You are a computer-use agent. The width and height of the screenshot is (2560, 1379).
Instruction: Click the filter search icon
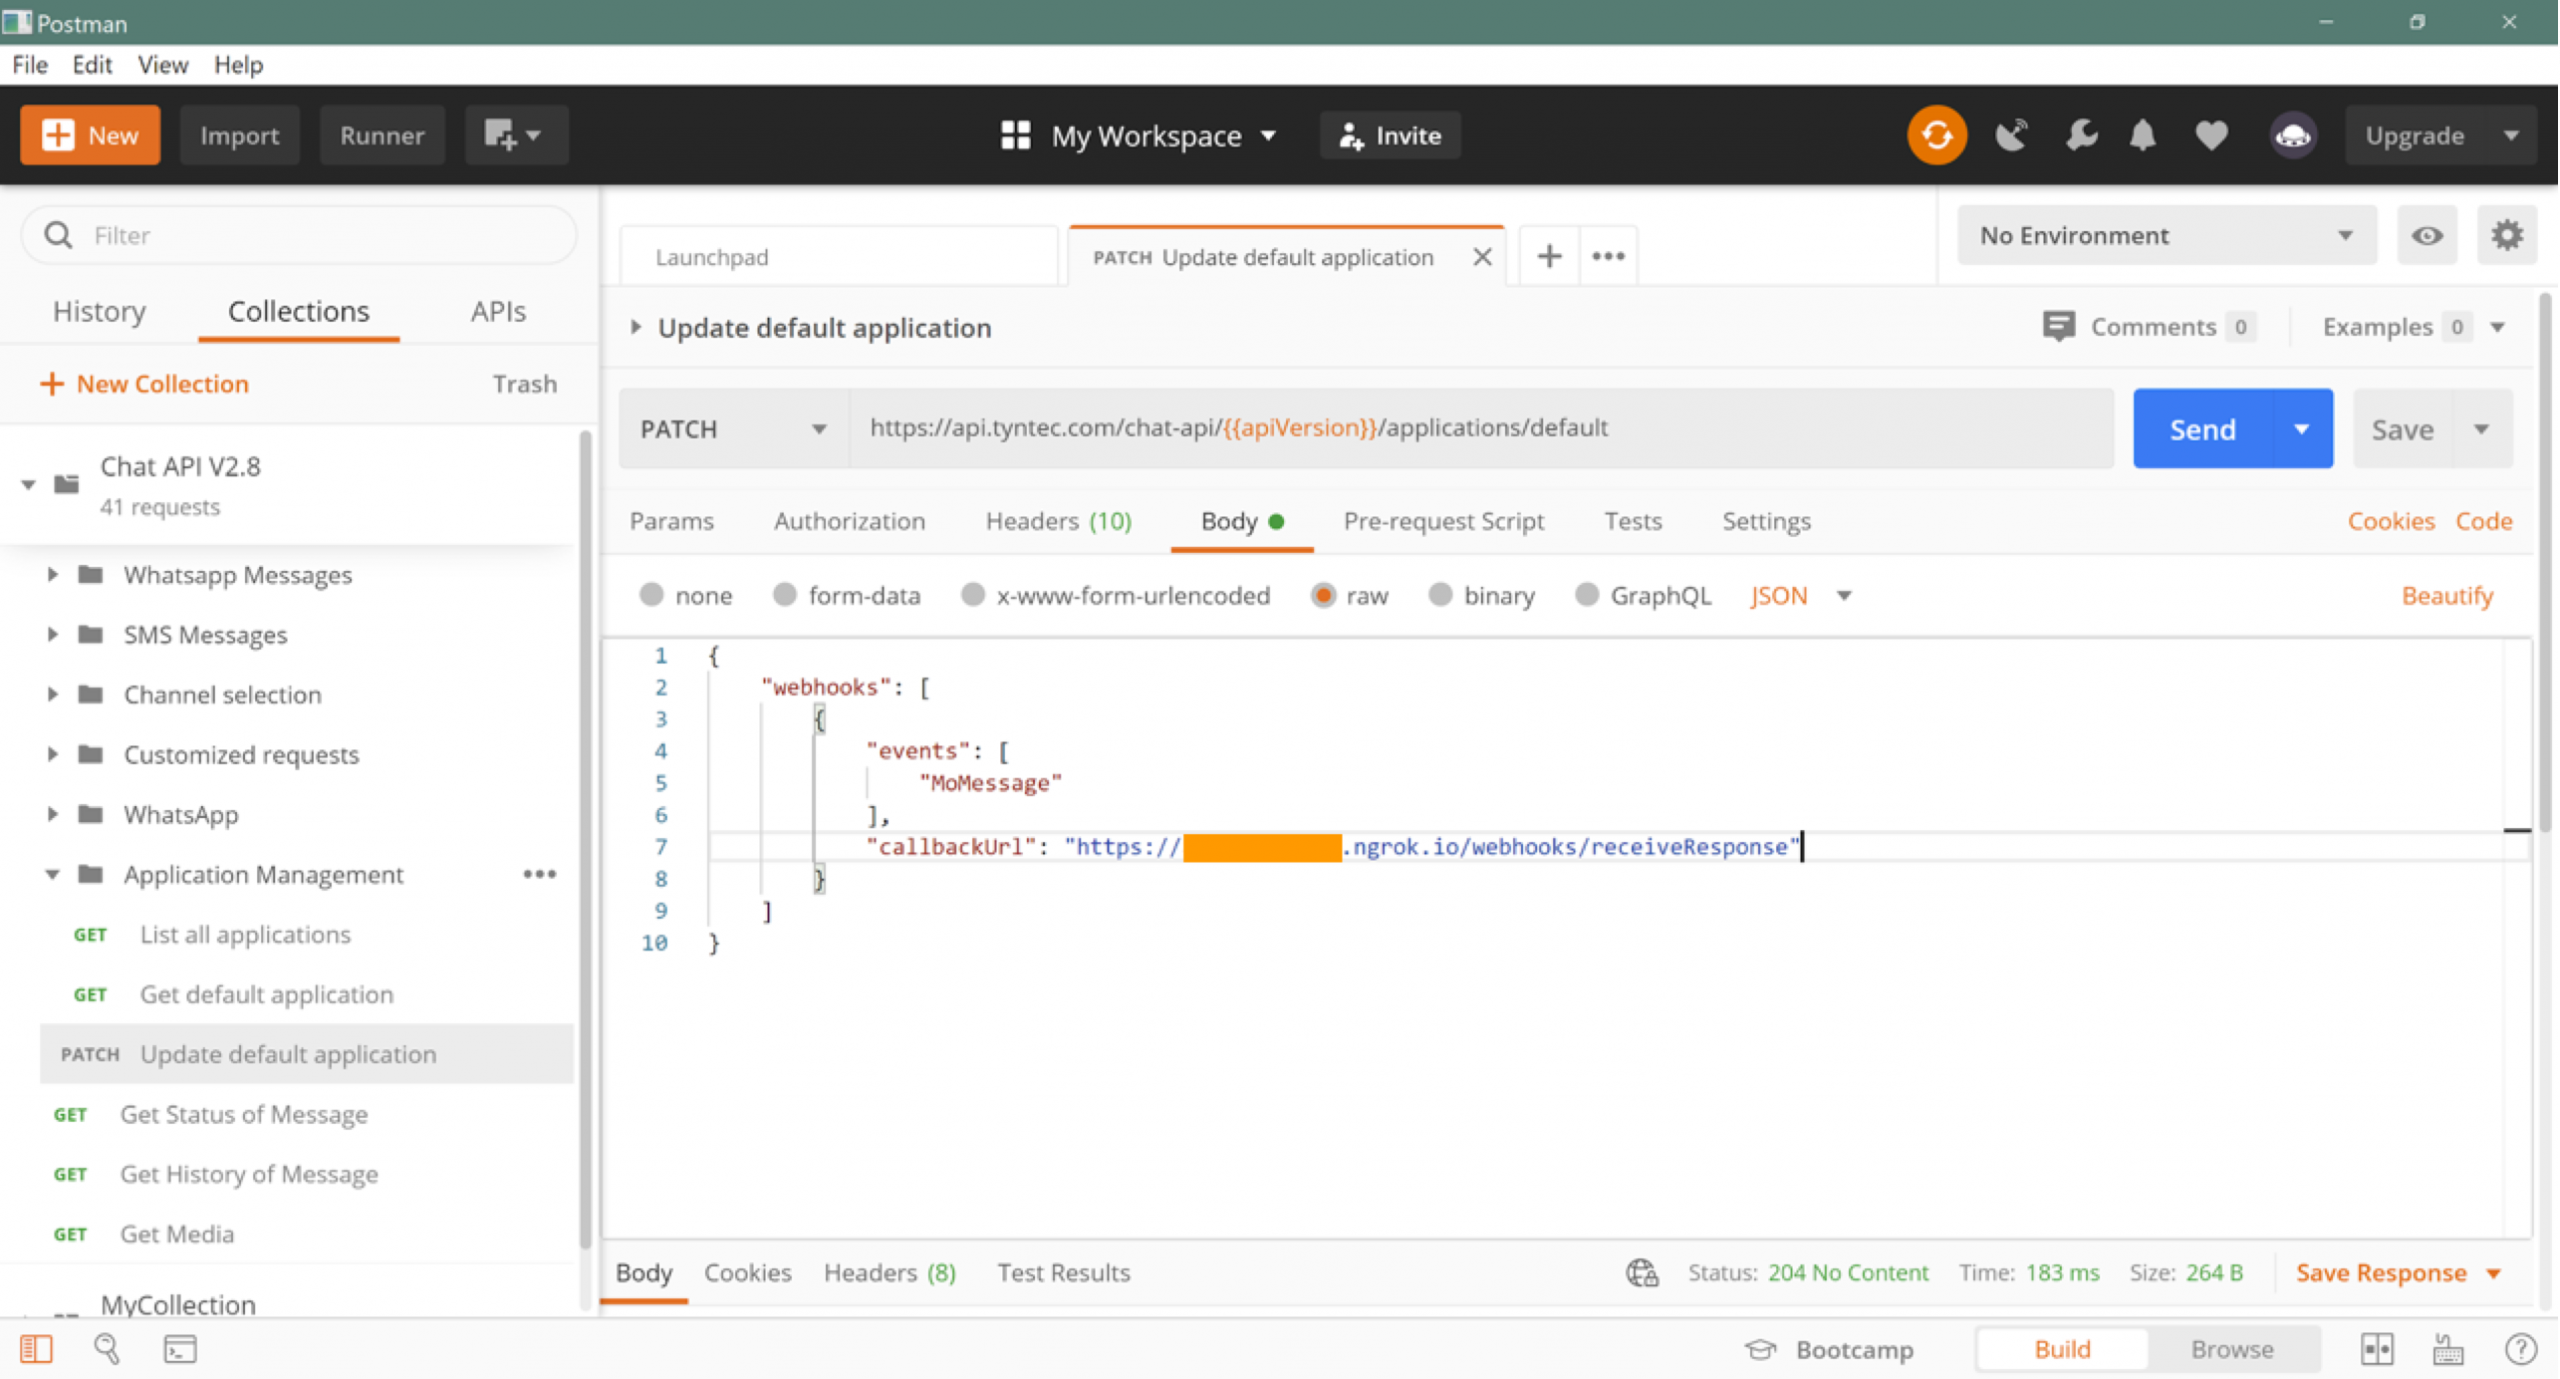click(x=58, y=235)
